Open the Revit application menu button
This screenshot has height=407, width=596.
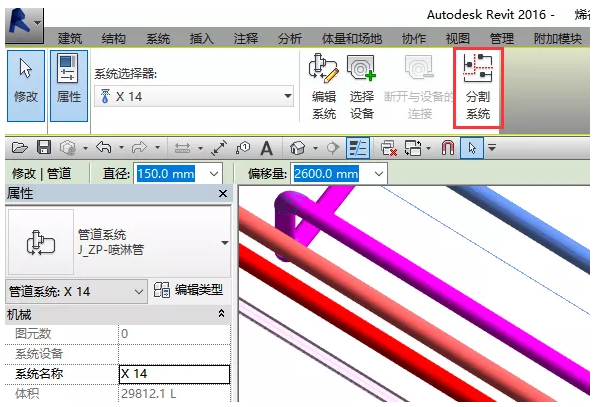(x=24, y=25)
